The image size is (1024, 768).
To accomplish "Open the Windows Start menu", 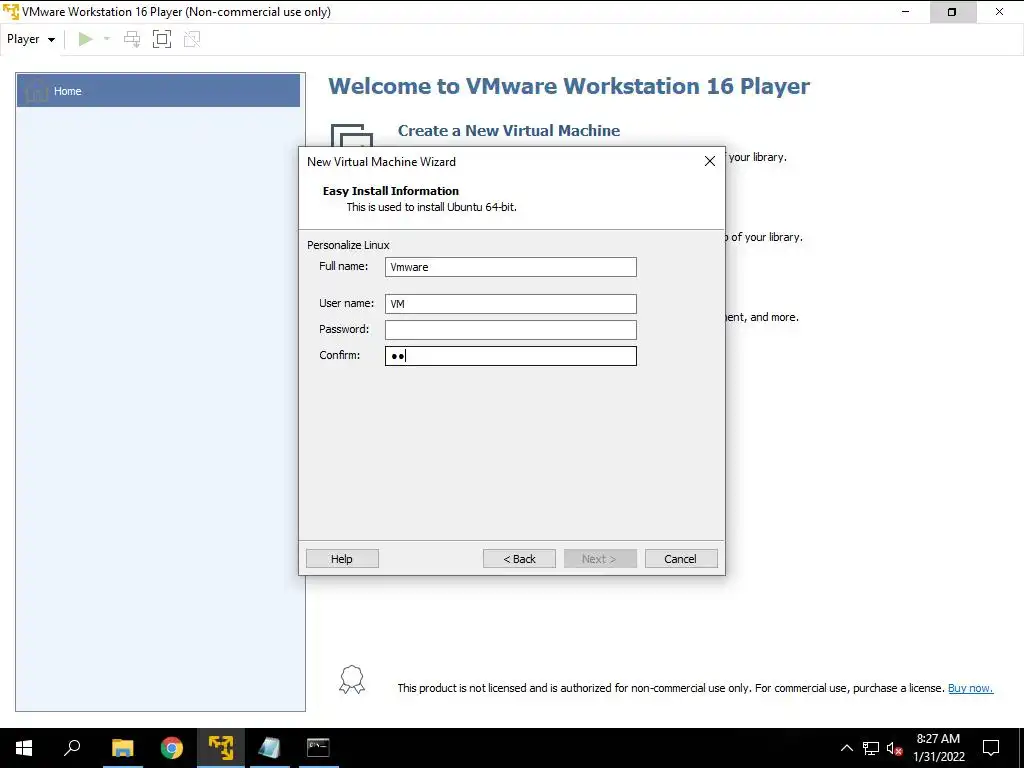I will [x=24, y=748].
